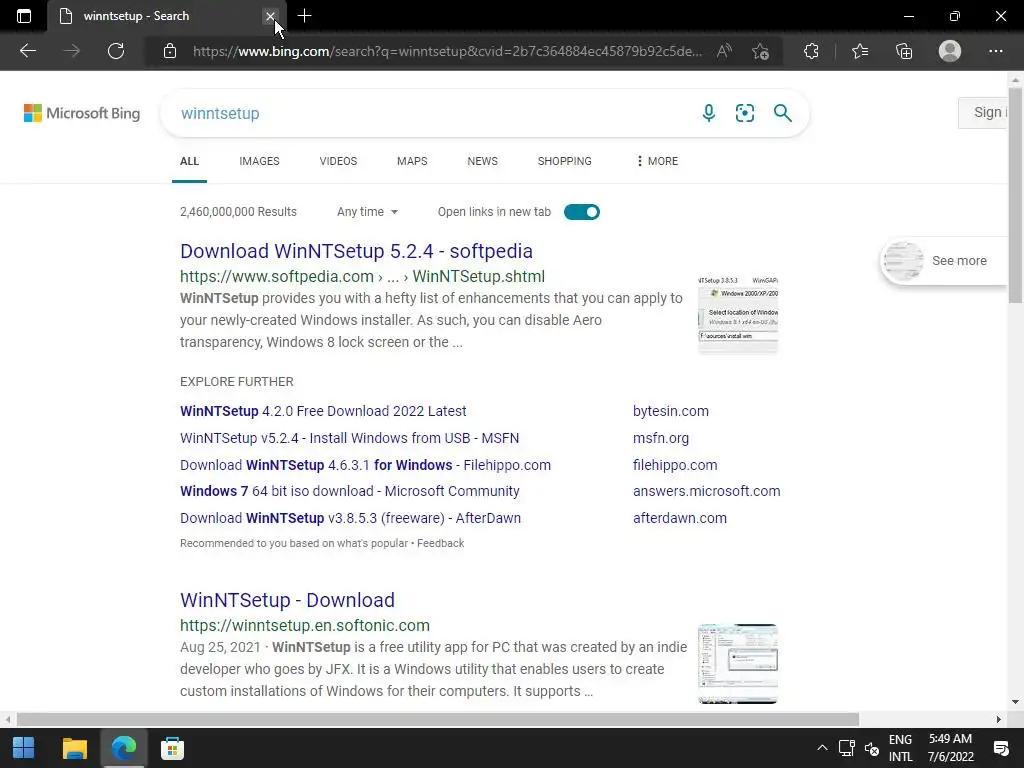
Task: Click msfn.org domain link
Action: [x=661, y=438]
